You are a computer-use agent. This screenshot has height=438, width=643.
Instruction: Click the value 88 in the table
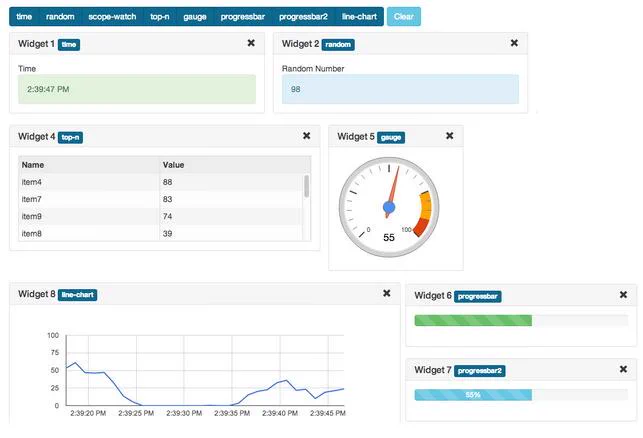point(167,182)
